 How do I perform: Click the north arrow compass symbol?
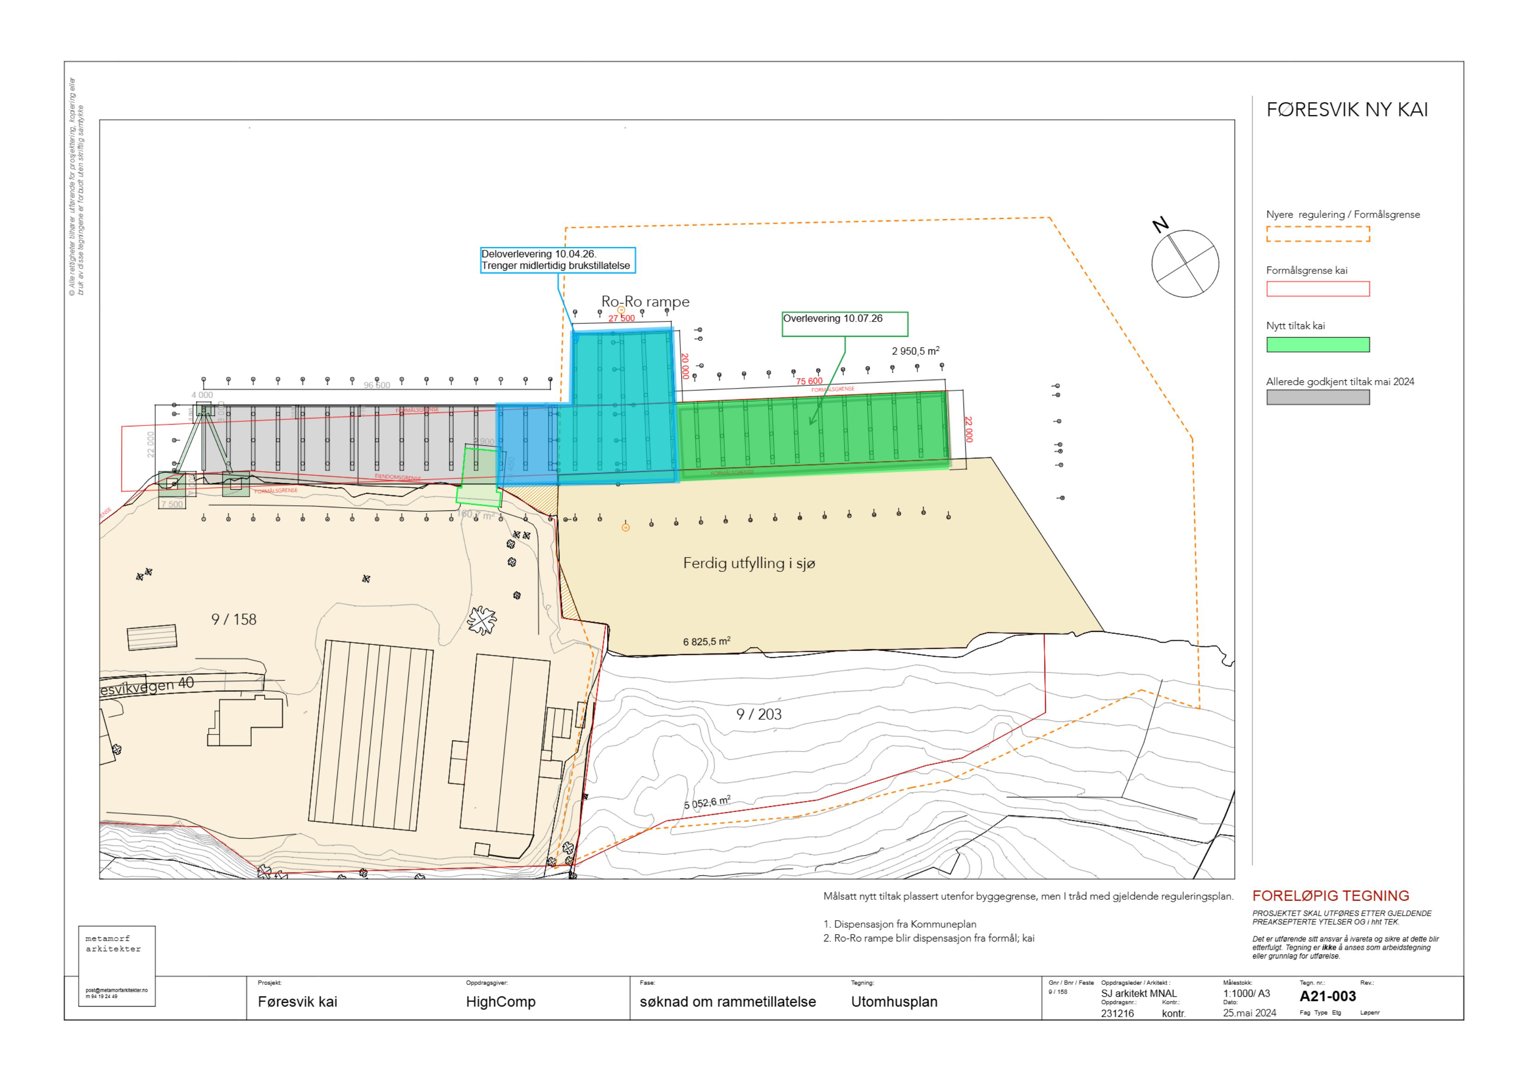(1185, 263)
